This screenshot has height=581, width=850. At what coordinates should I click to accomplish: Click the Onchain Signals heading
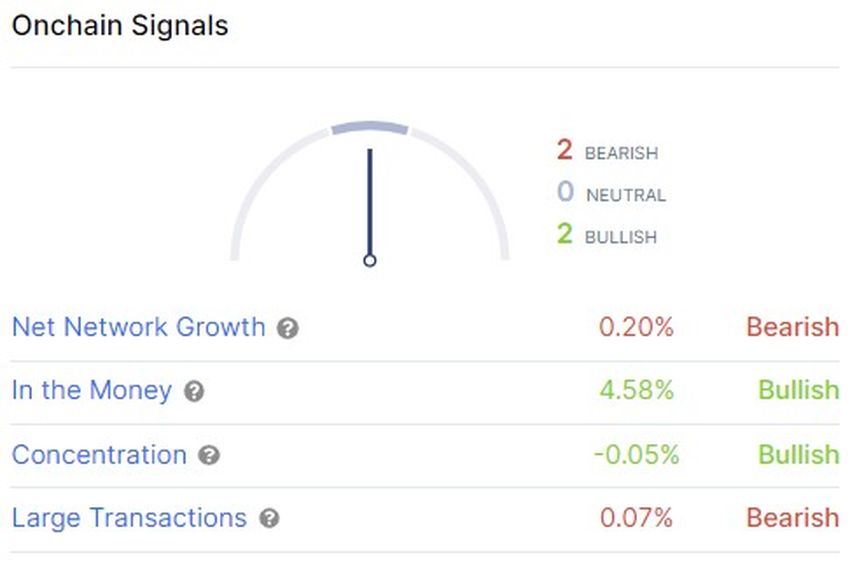tap(120, 26)
